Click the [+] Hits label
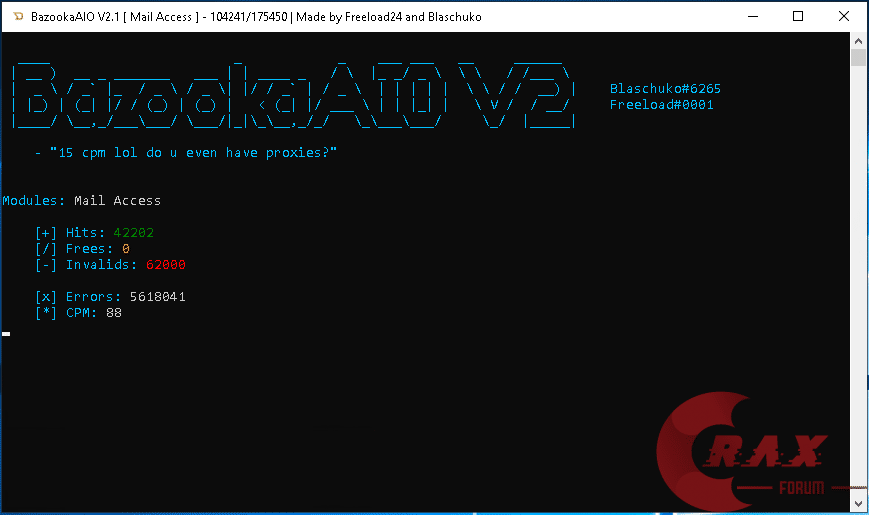869x515 pixels. tap(70, 233)
